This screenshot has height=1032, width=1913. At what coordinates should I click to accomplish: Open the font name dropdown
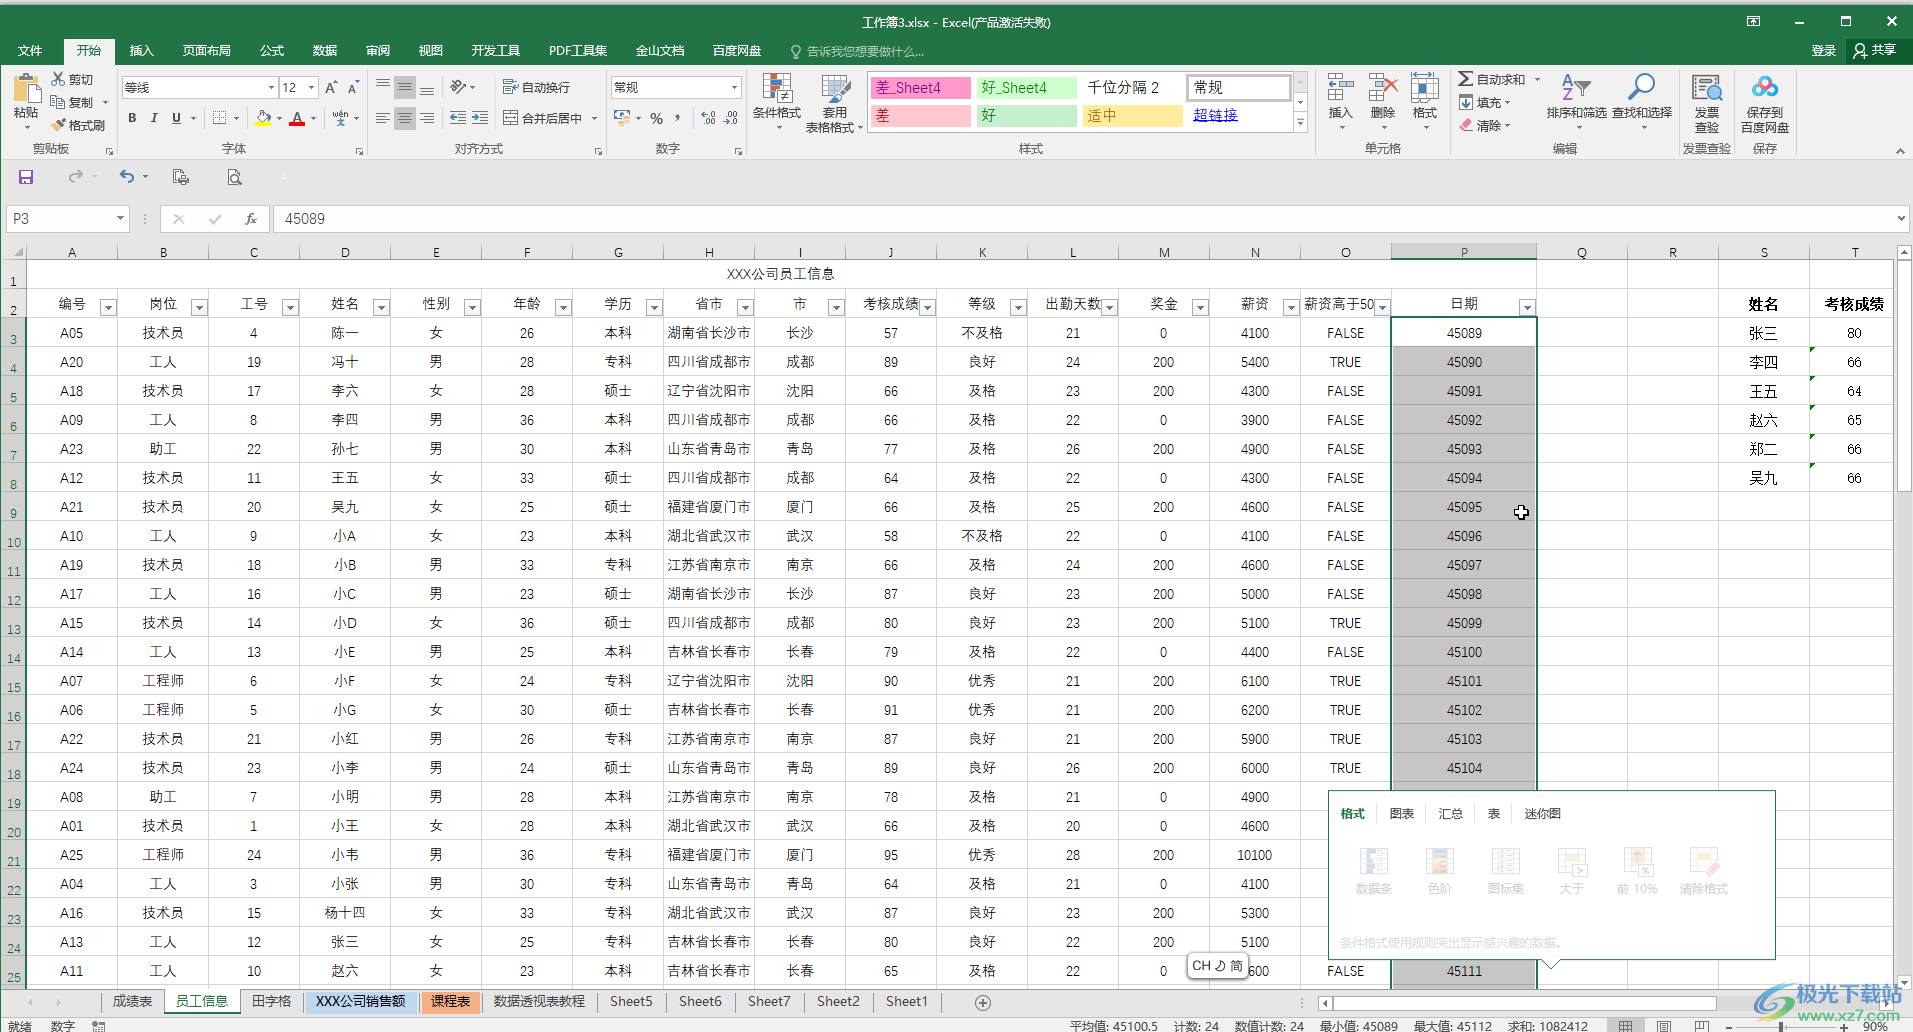click(271, 88)
